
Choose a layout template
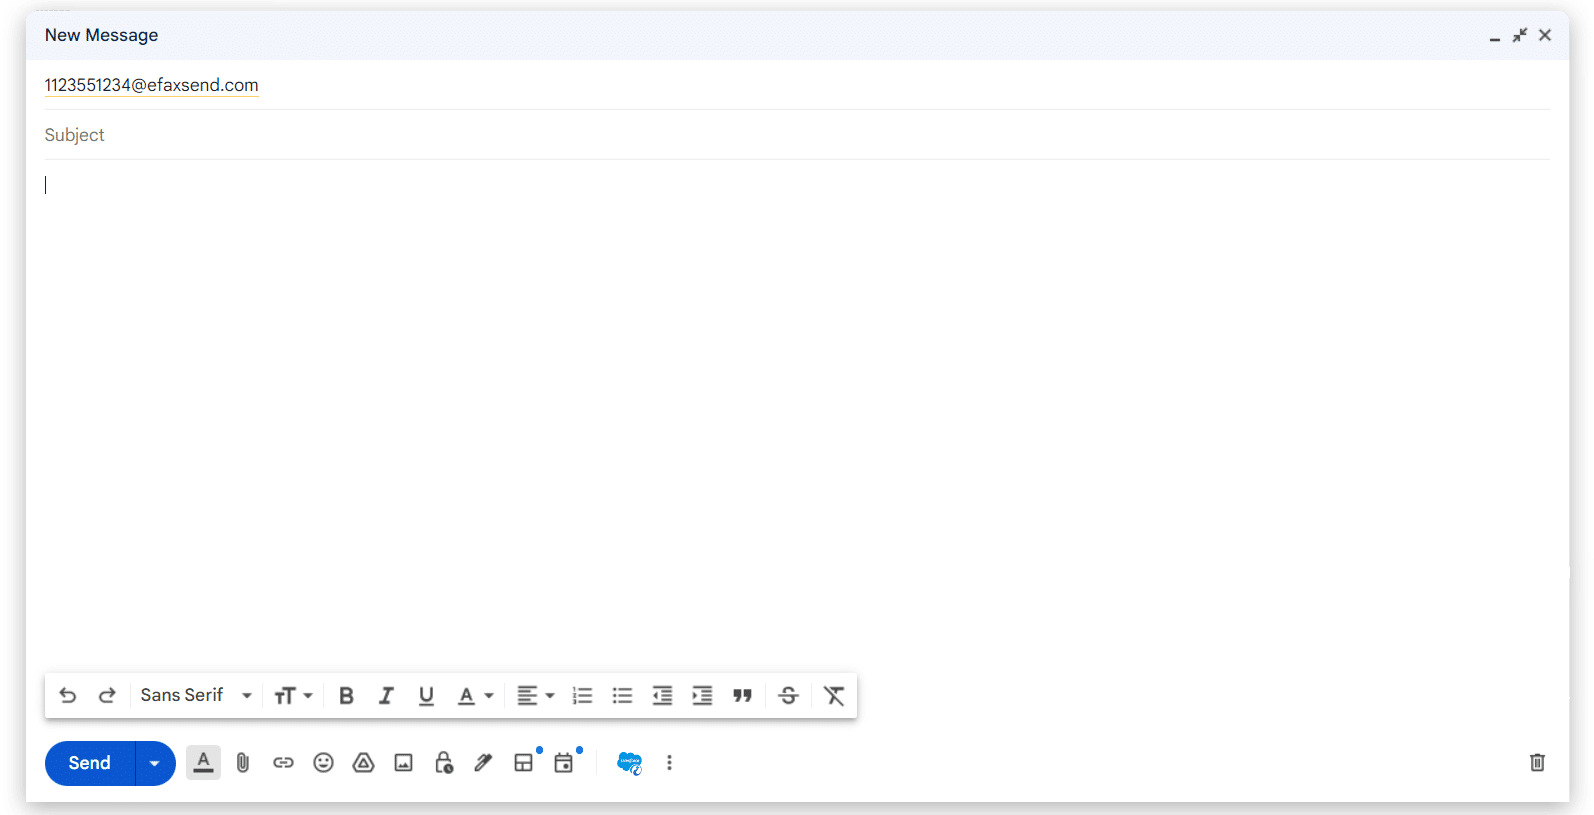click(x=523, y=763)
